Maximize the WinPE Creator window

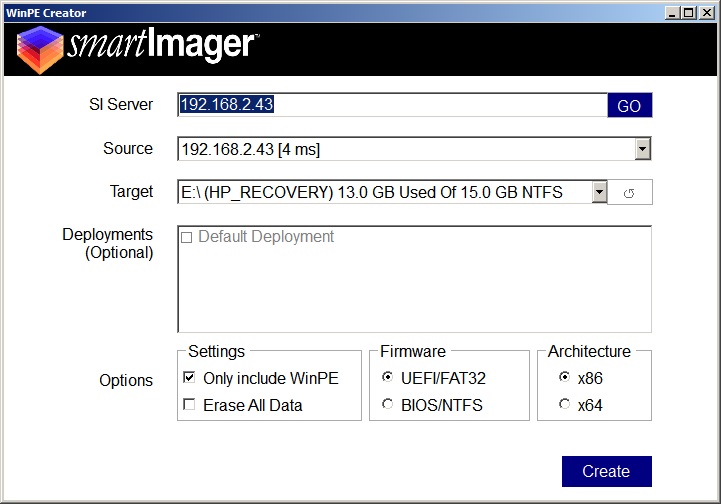(x=688, y=12)
